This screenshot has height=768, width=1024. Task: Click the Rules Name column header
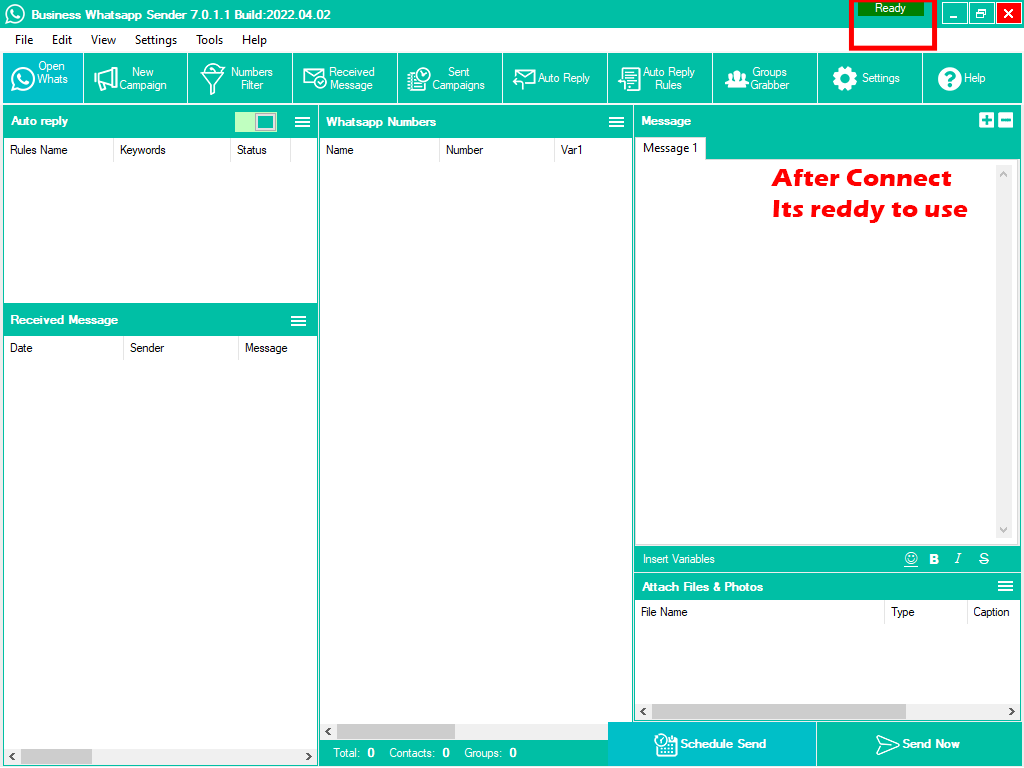(x=58, y=150)
